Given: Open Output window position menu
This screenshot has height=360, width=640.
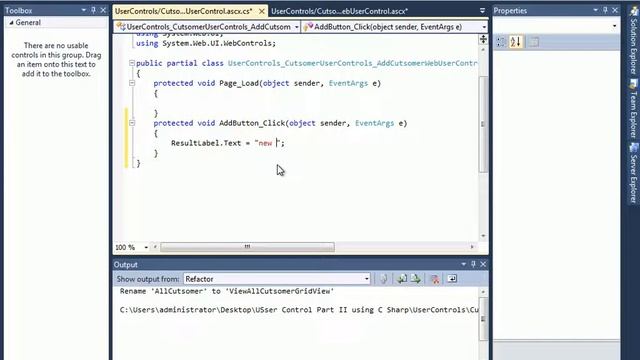Looking at the screenshot, I should (x=463, y=264).
